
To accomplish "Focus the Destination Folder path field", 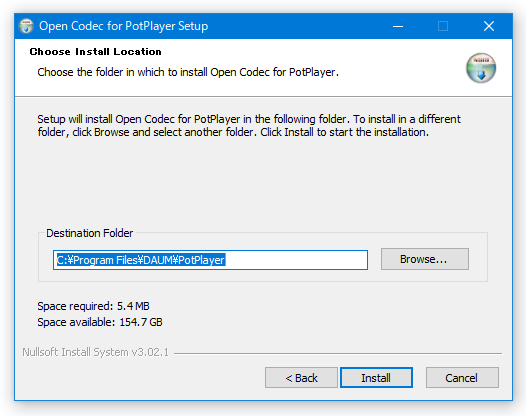I will coord(210,260).
